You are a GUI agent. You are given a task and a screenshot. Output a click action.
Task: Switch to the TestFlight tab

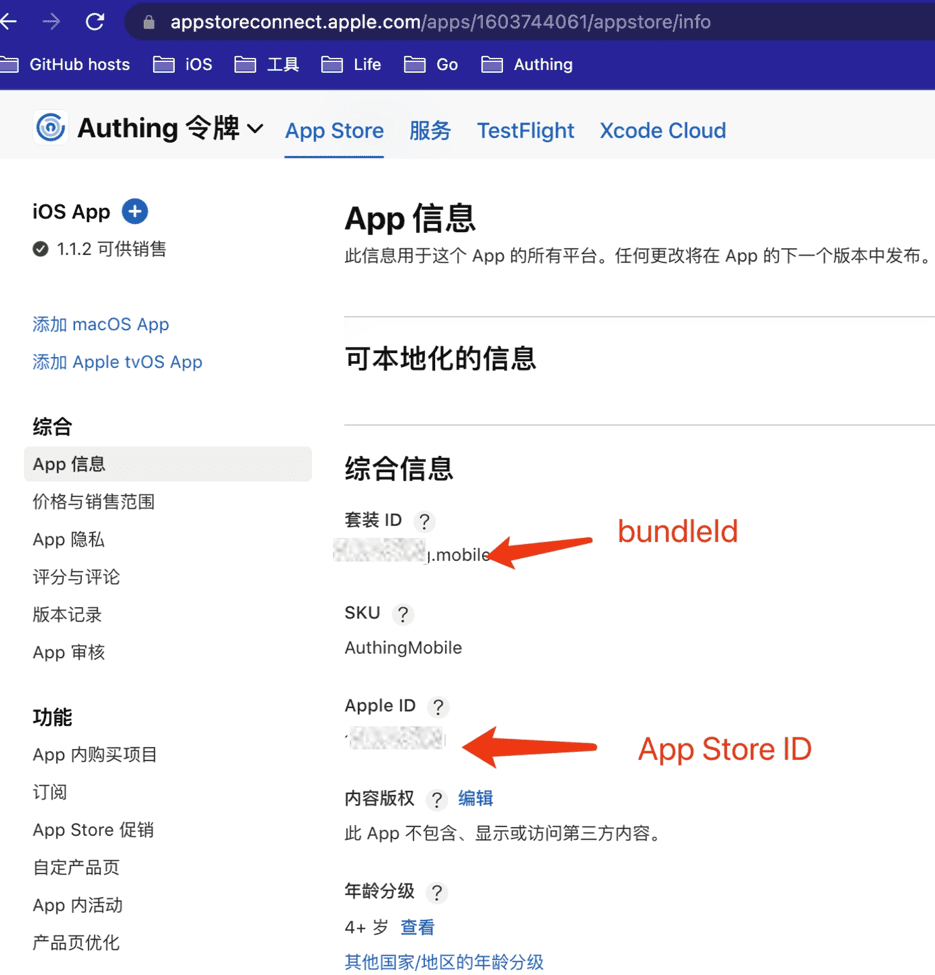[x=525, y=130]
